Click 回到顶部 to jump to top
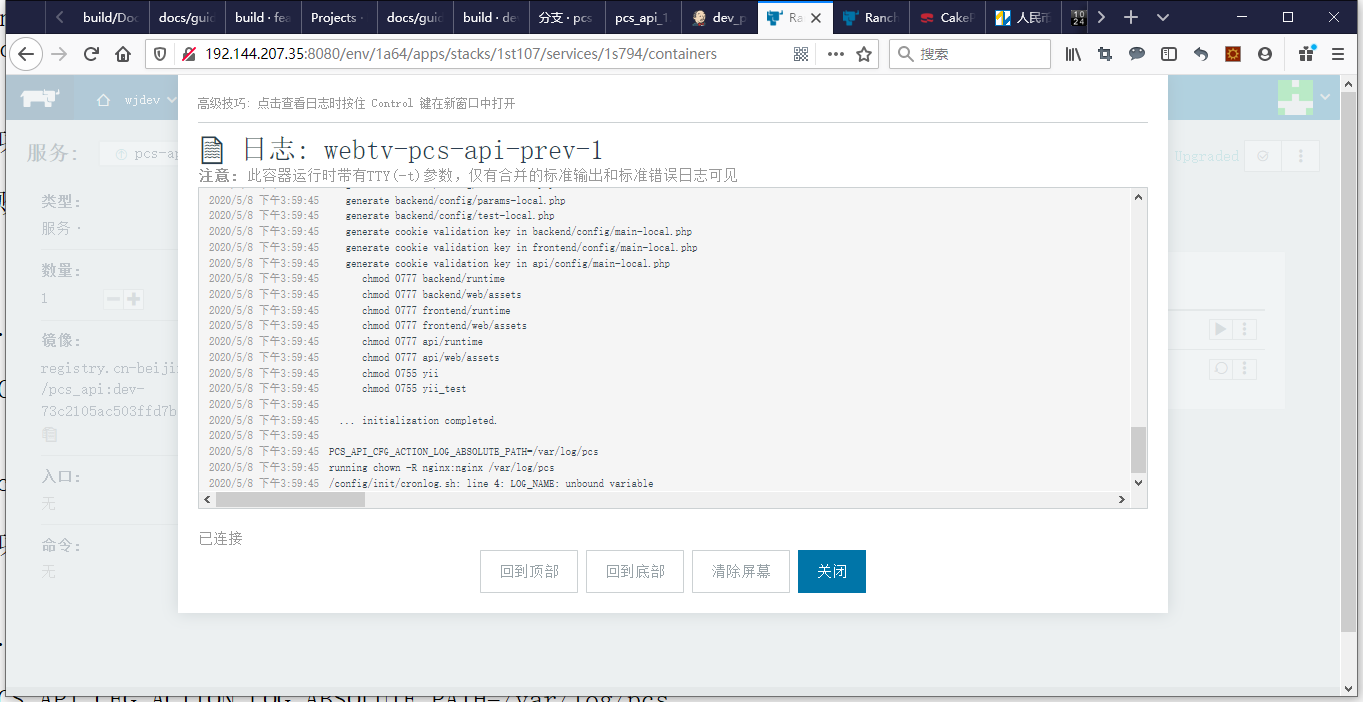 click(x=529, y=571)
